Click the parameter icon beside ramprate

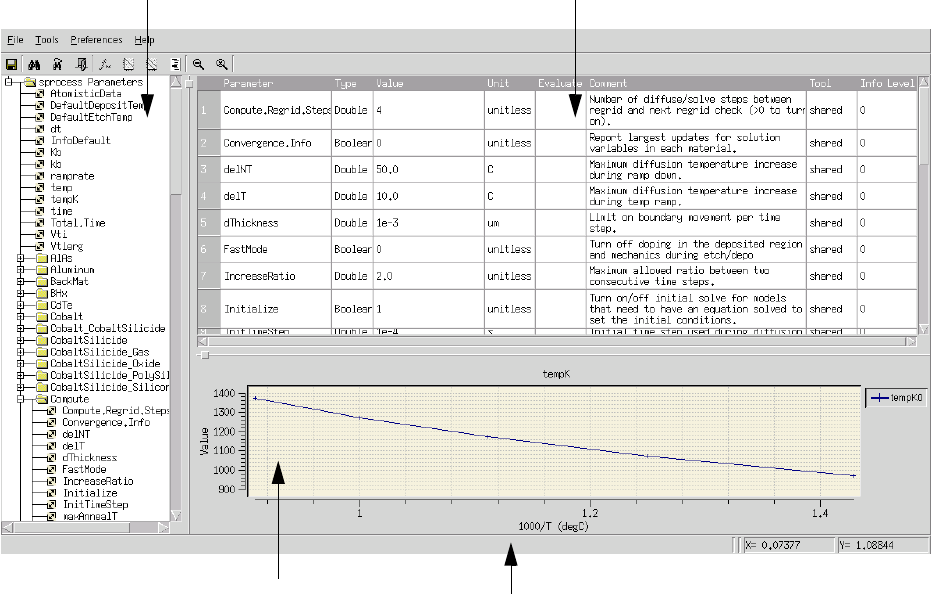40,176
